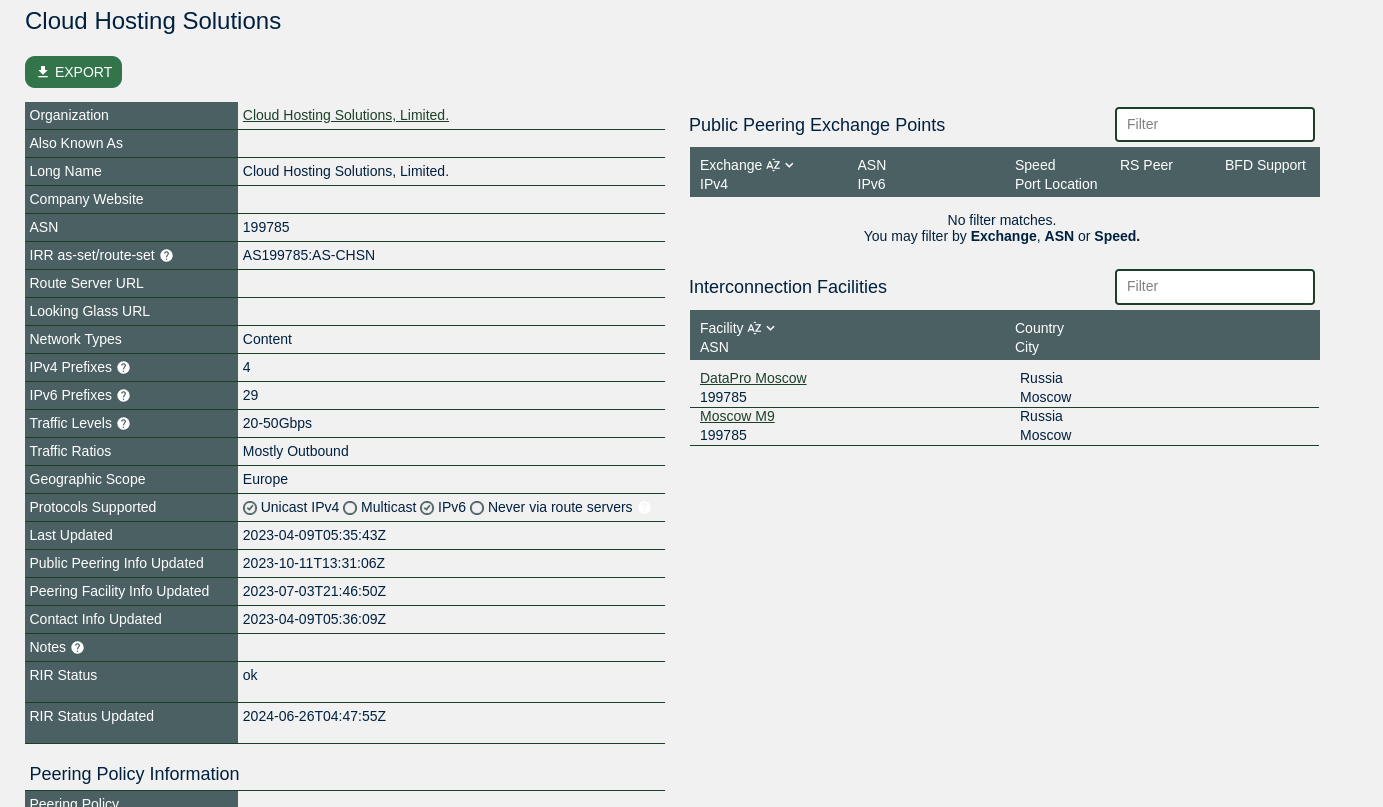Click help icon beside IRR as-set/route-set
Screen dimensions: 1383x807
pyautogui.click(x=166, y=256)
